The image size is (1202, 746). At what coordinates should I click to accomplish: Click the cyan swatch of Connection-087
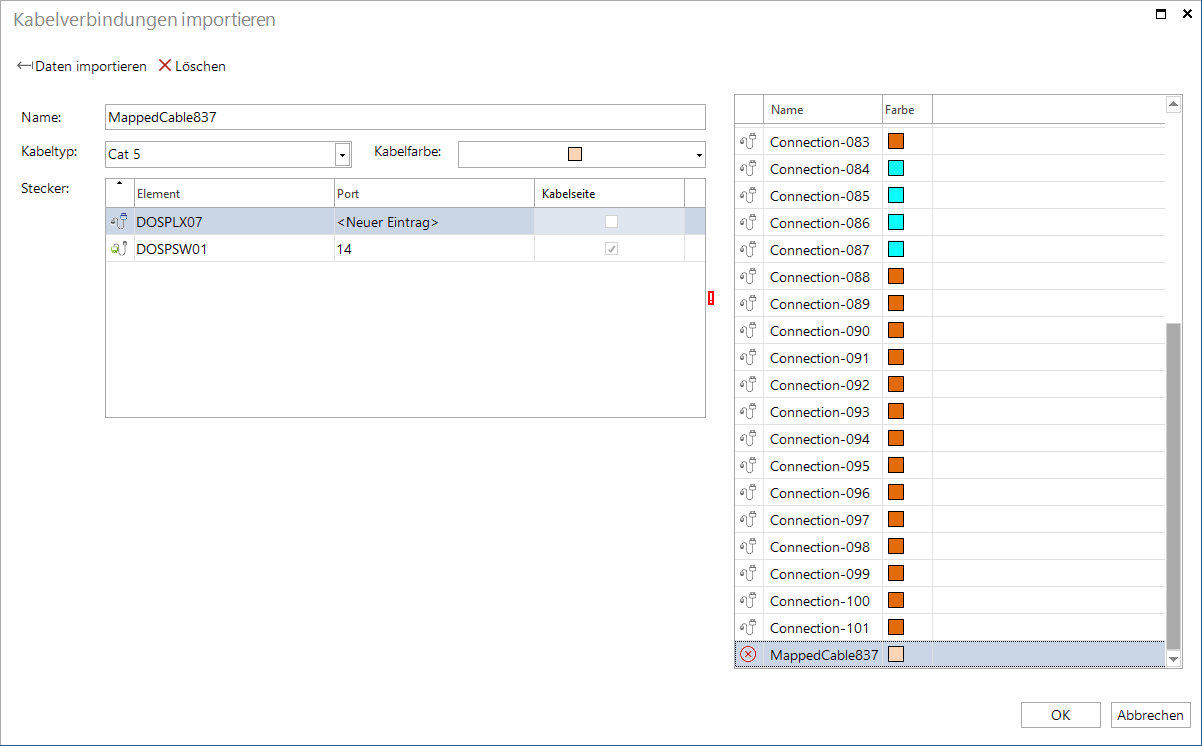(896, 250)
